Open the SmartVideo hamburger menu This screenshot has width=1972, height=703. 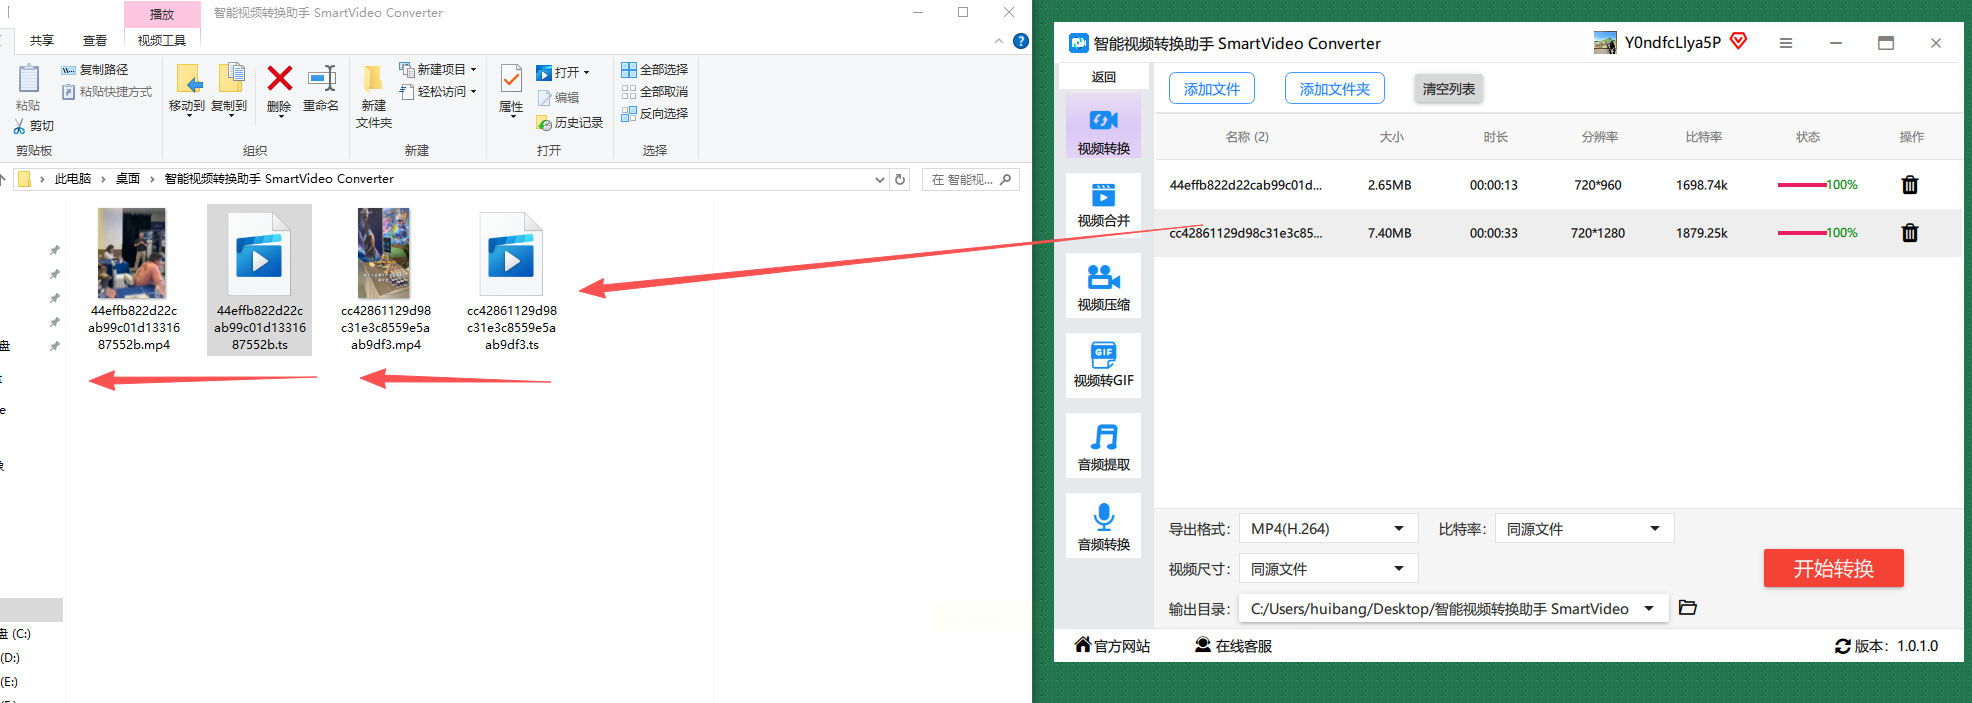pyautogui.click(x=1786, y=43)
